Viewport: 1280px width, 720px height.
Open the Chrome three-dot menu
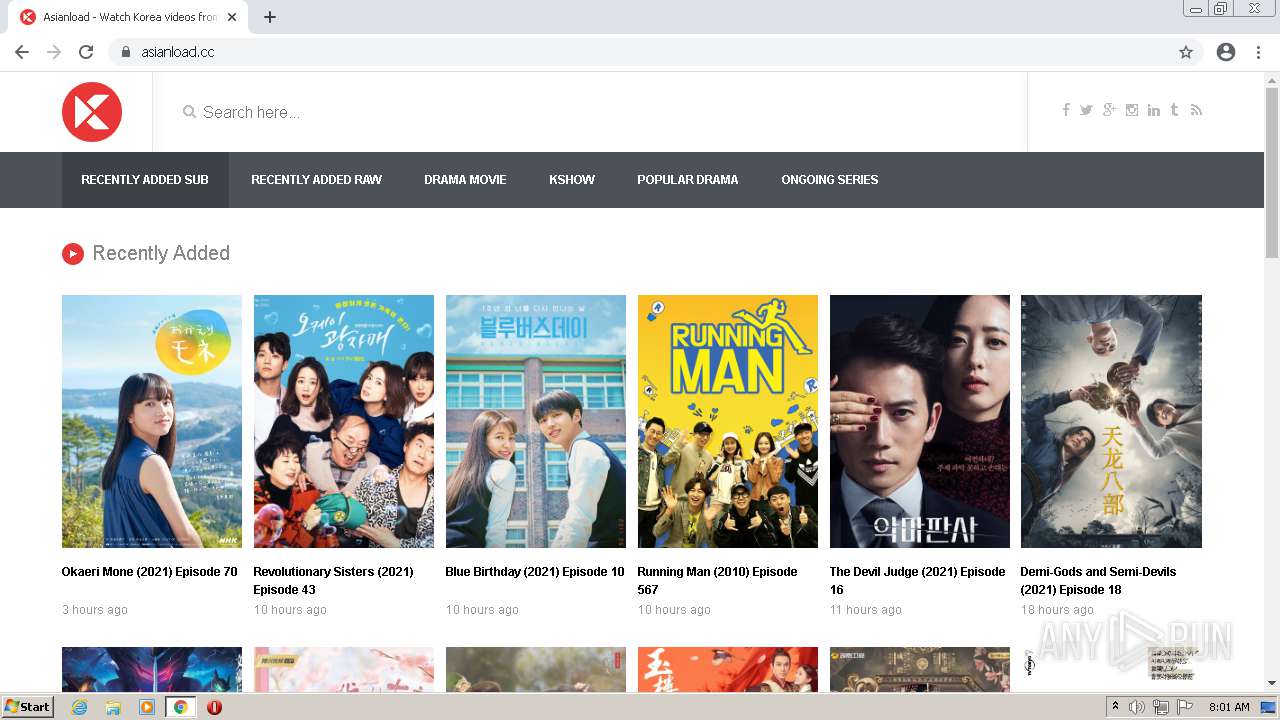[1258, 52]
